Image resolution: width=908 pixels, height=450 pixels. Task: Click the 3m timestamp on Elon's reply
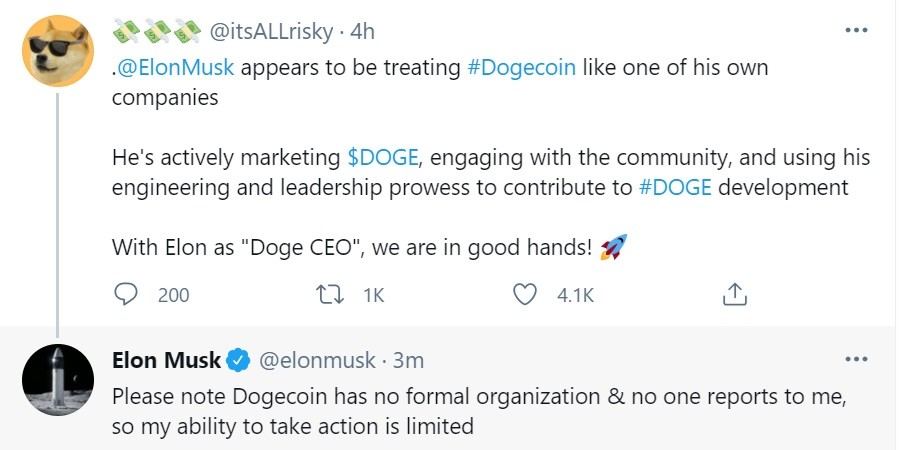(x=408, y=359)
